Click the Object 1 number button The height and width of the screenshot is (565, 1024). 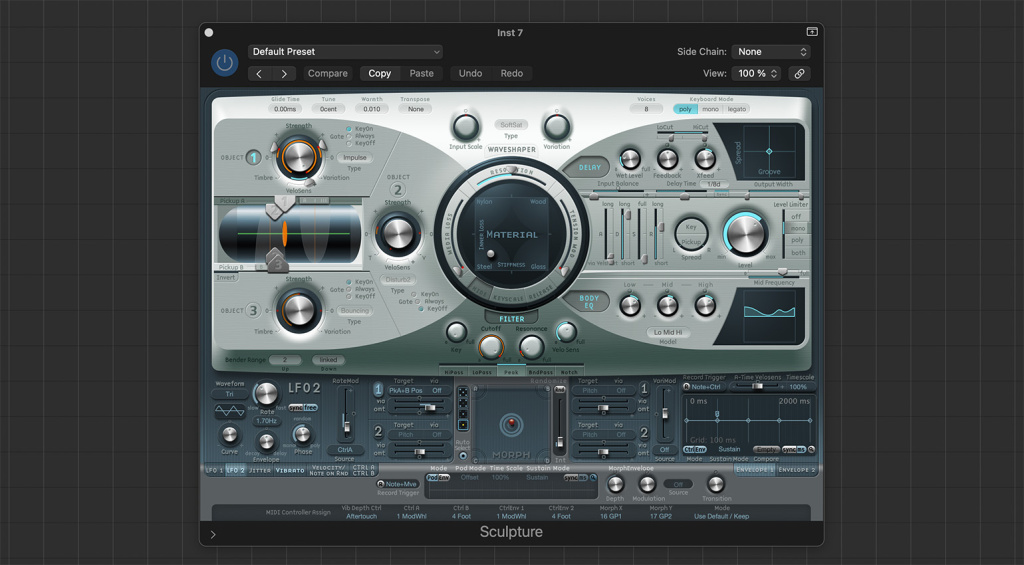[253, 157]
